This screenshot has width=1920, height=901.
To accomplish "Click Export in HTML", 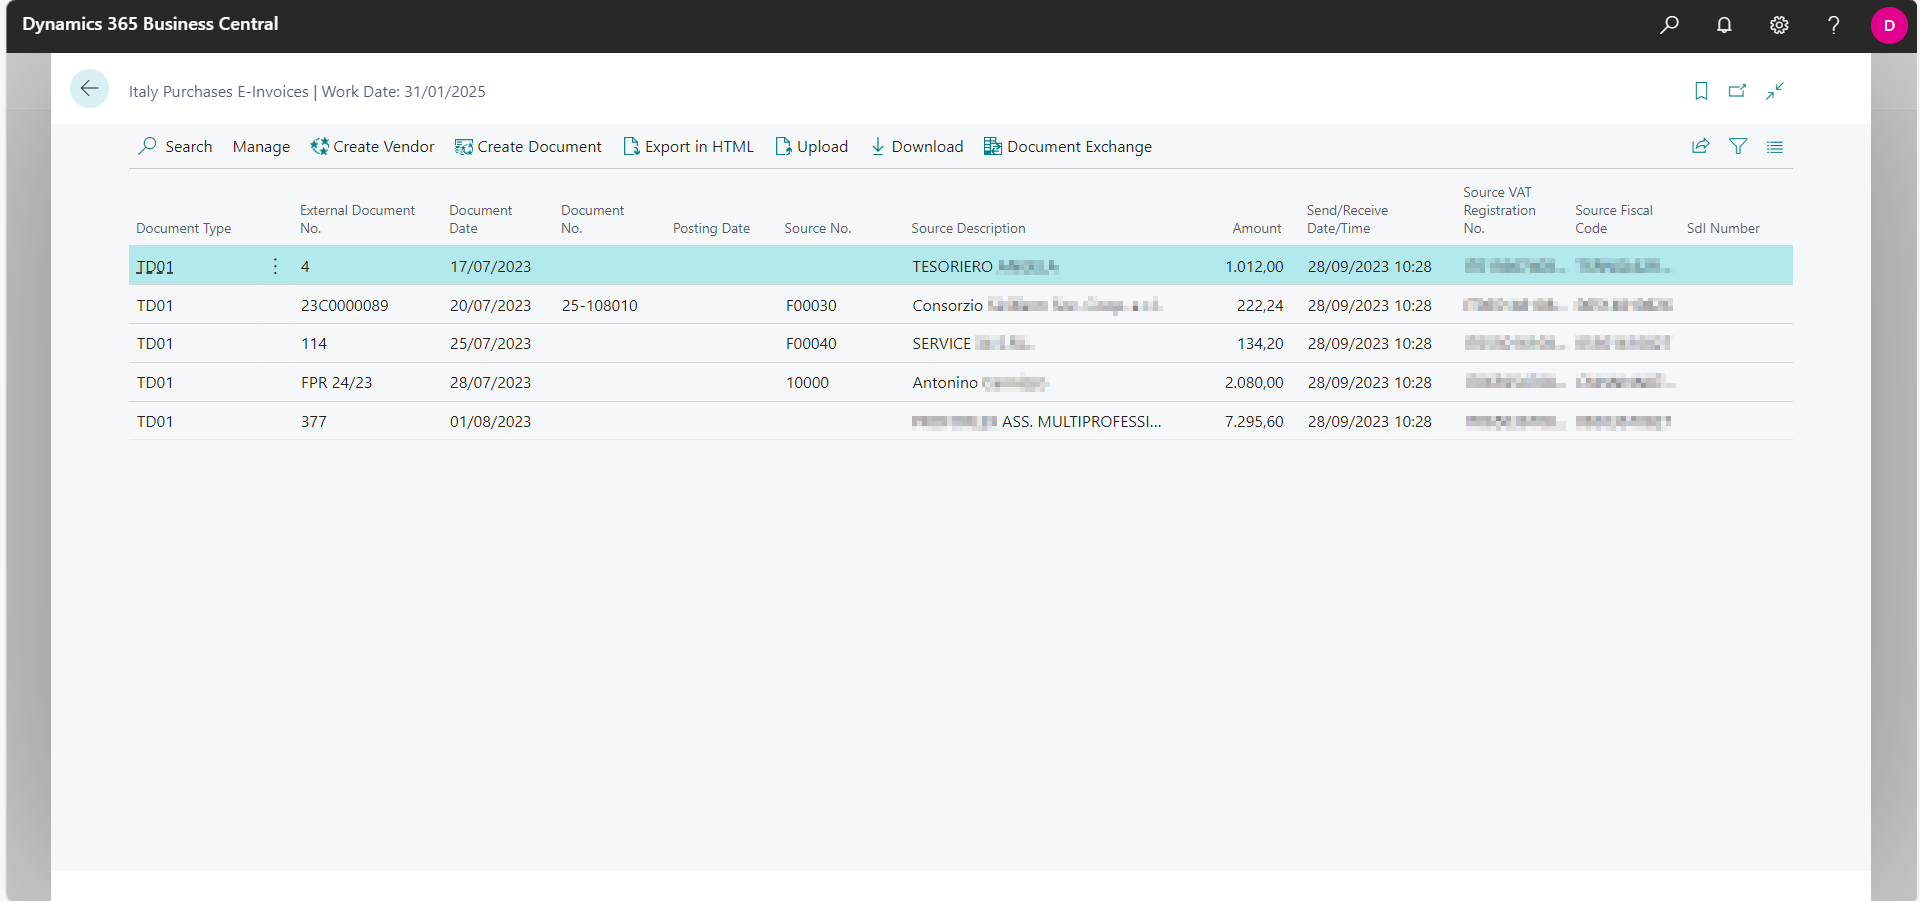I will 688,146.
